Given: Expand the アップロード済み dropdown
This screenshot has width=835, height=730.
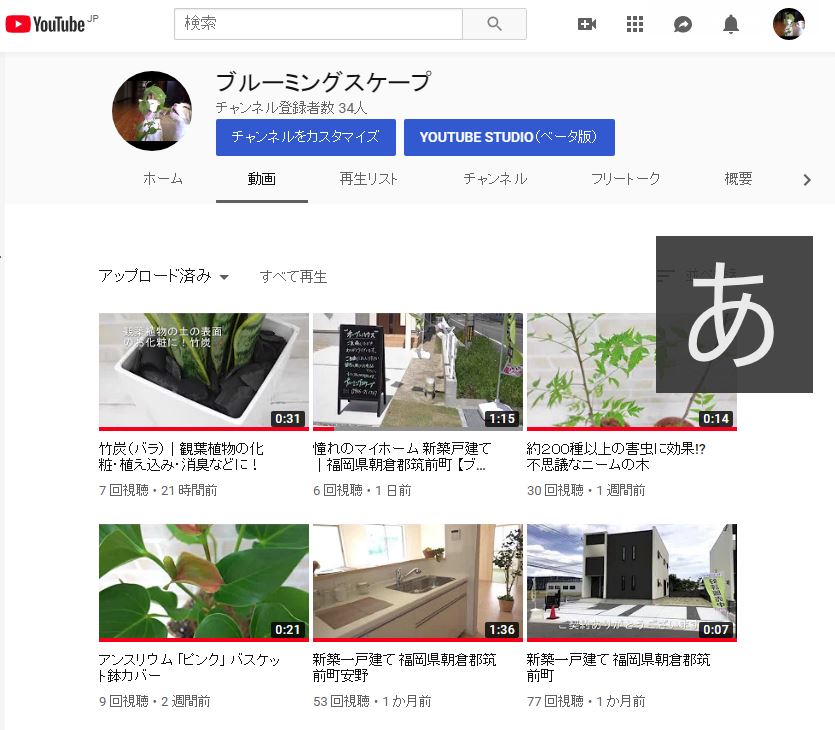Looking at the screenshot, I should click(x=164, y=276).
